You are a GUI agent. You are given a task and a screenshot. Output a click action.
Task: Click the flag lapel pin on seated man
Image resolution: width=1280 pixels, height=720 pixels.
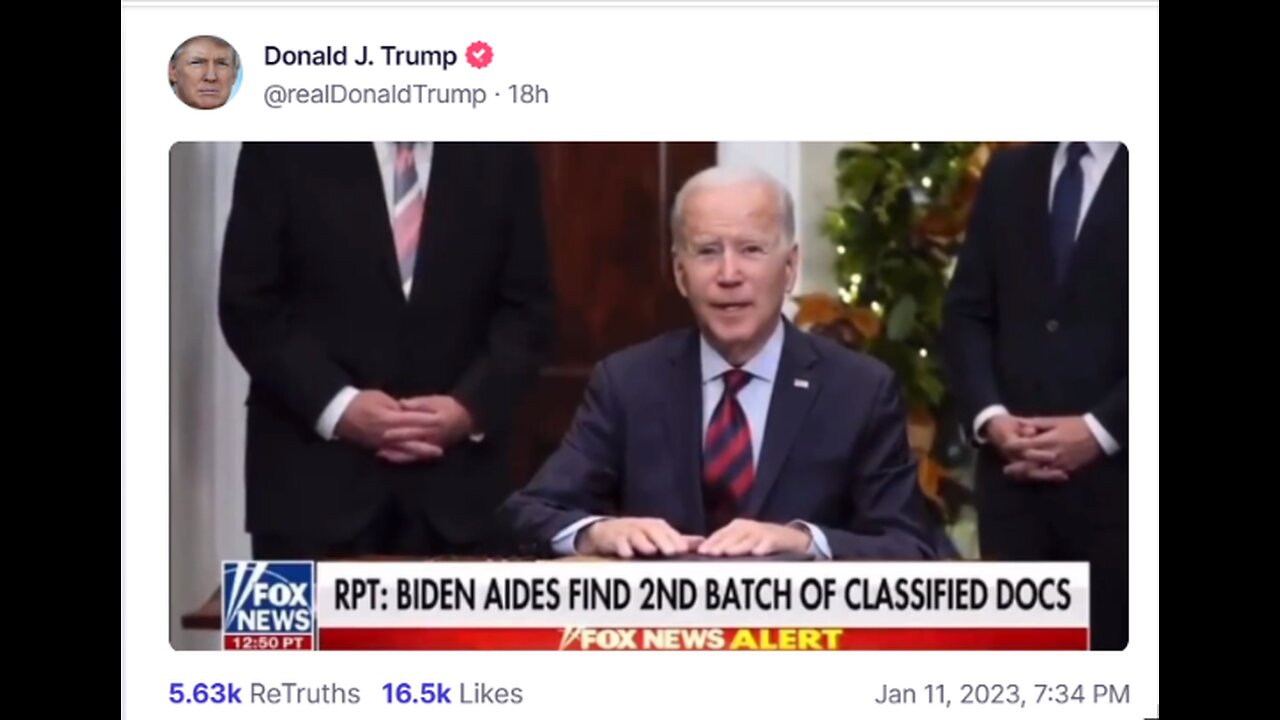(801, 383)
